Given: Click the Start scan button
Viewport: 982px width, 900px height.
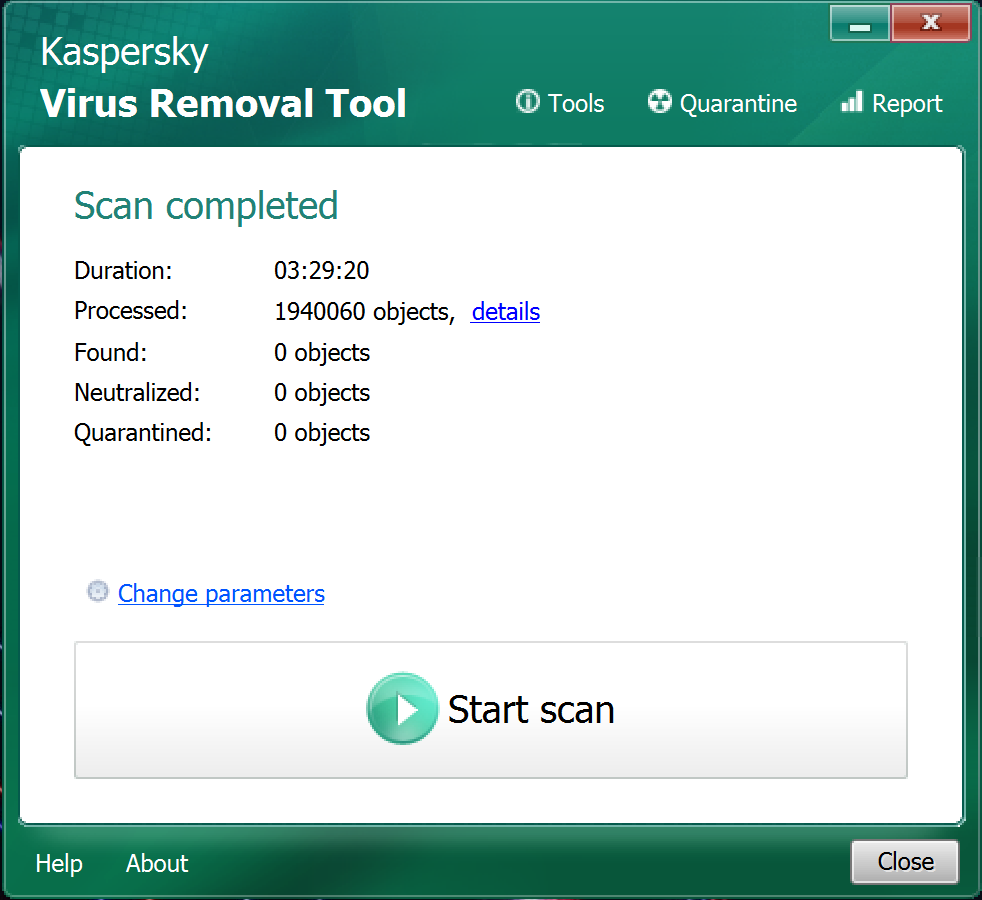Looking at the screenshot, I should click(x=490, y=710).
